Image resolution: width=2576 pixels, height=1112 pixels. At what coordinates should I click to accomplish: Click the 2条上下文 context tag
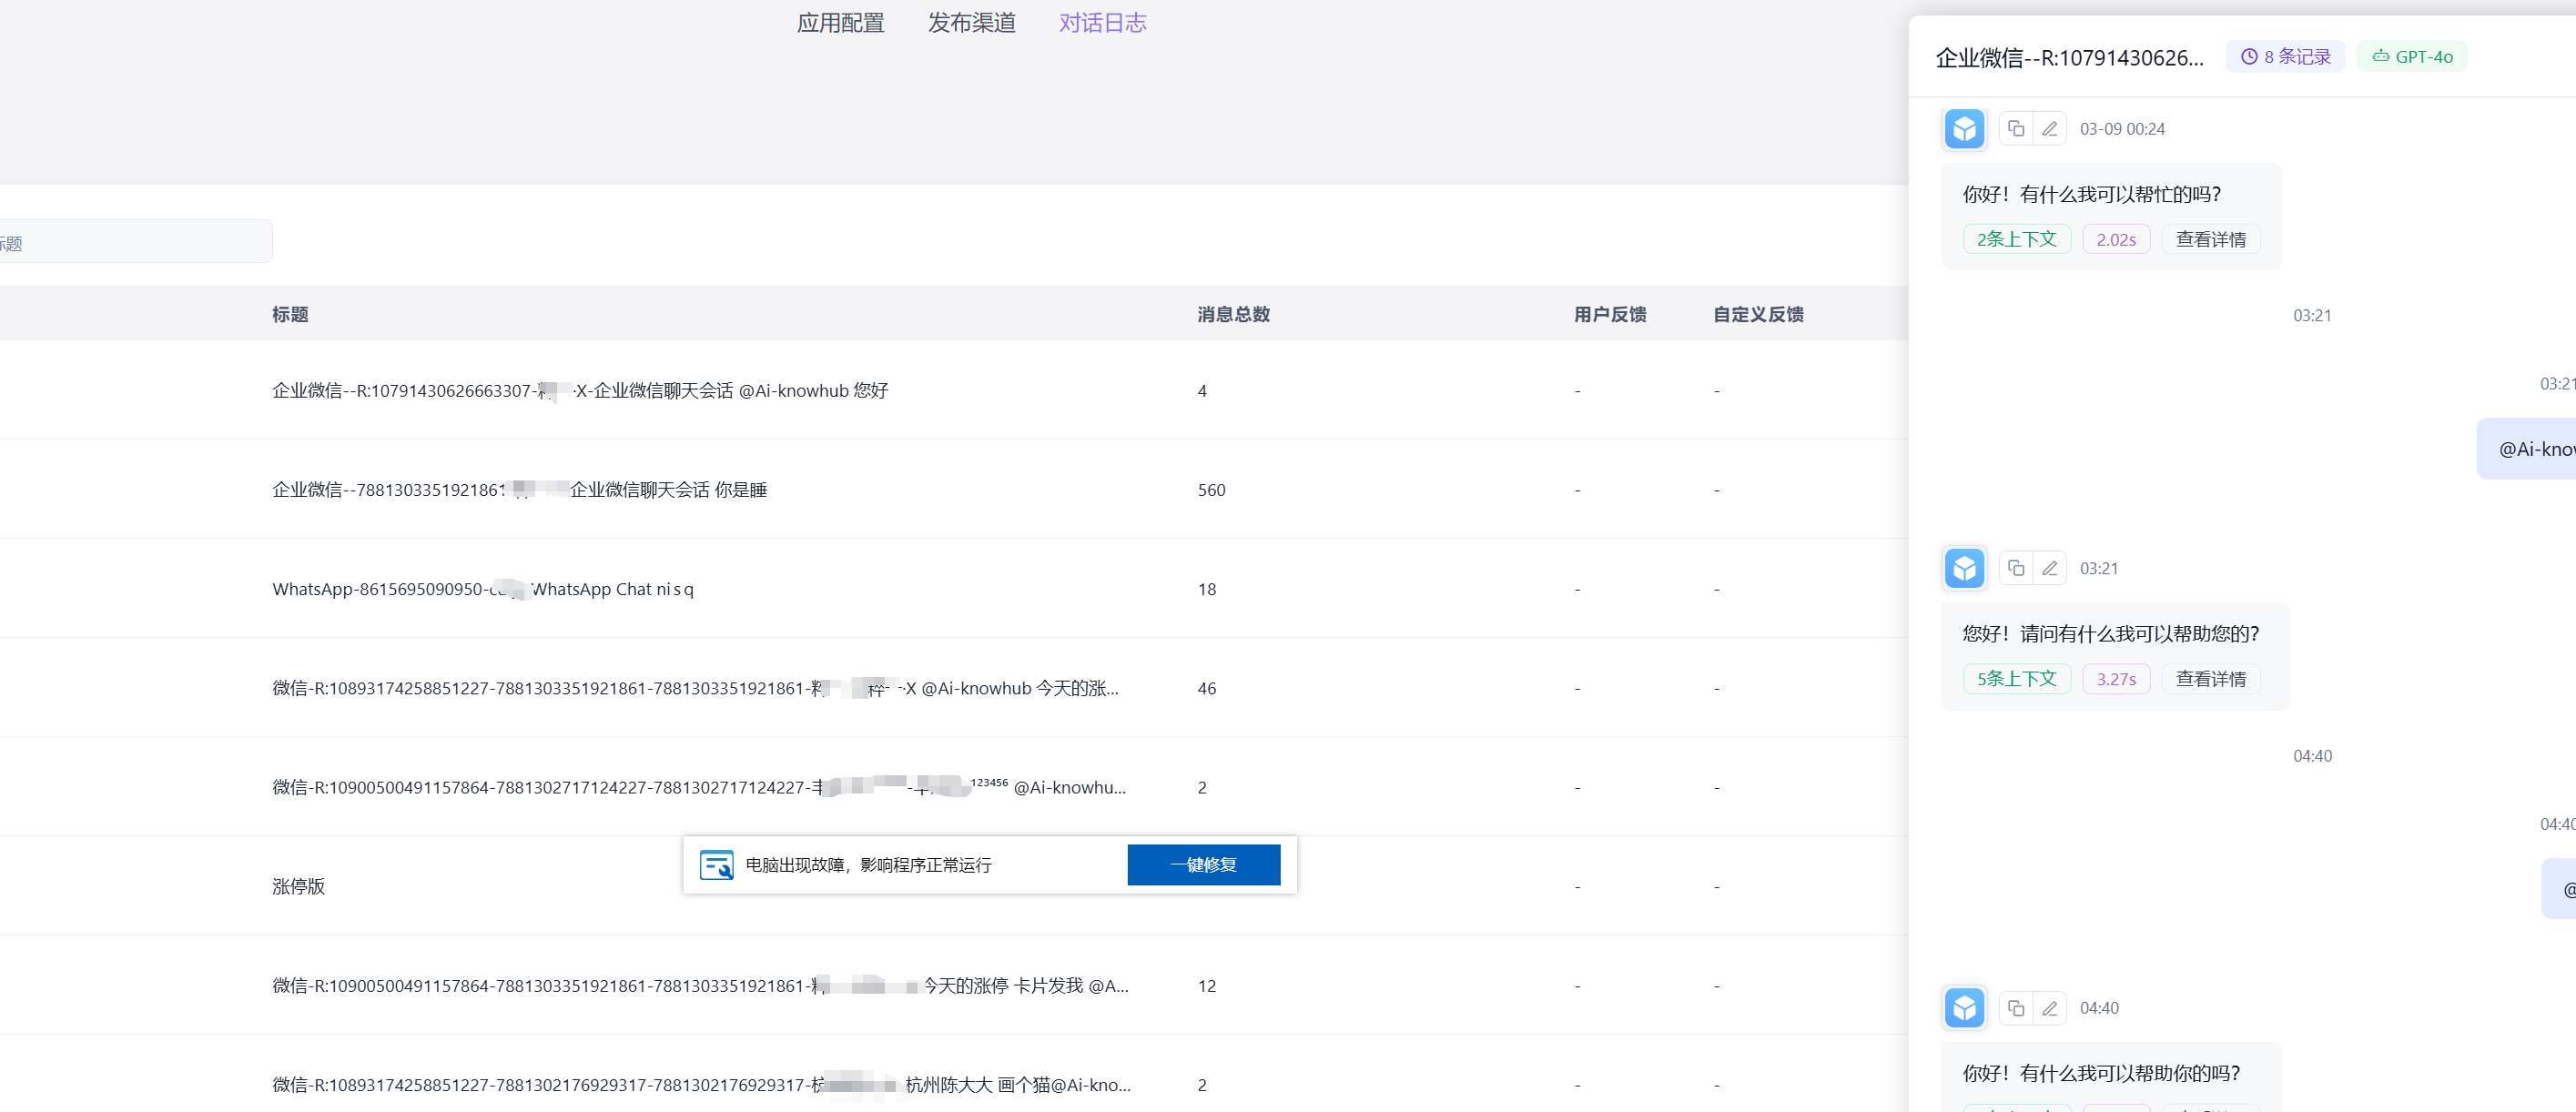(x=2016, y=238)
